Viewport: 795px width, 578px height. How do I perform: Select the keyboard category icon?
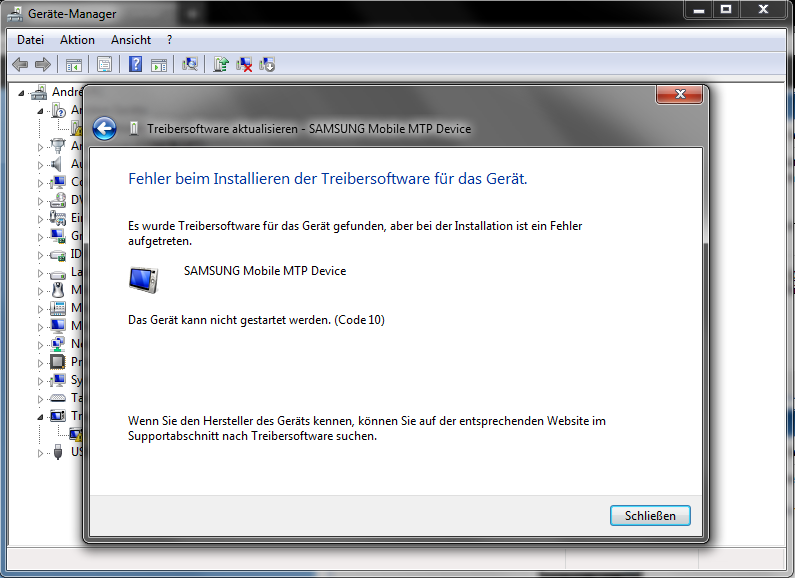58,398
